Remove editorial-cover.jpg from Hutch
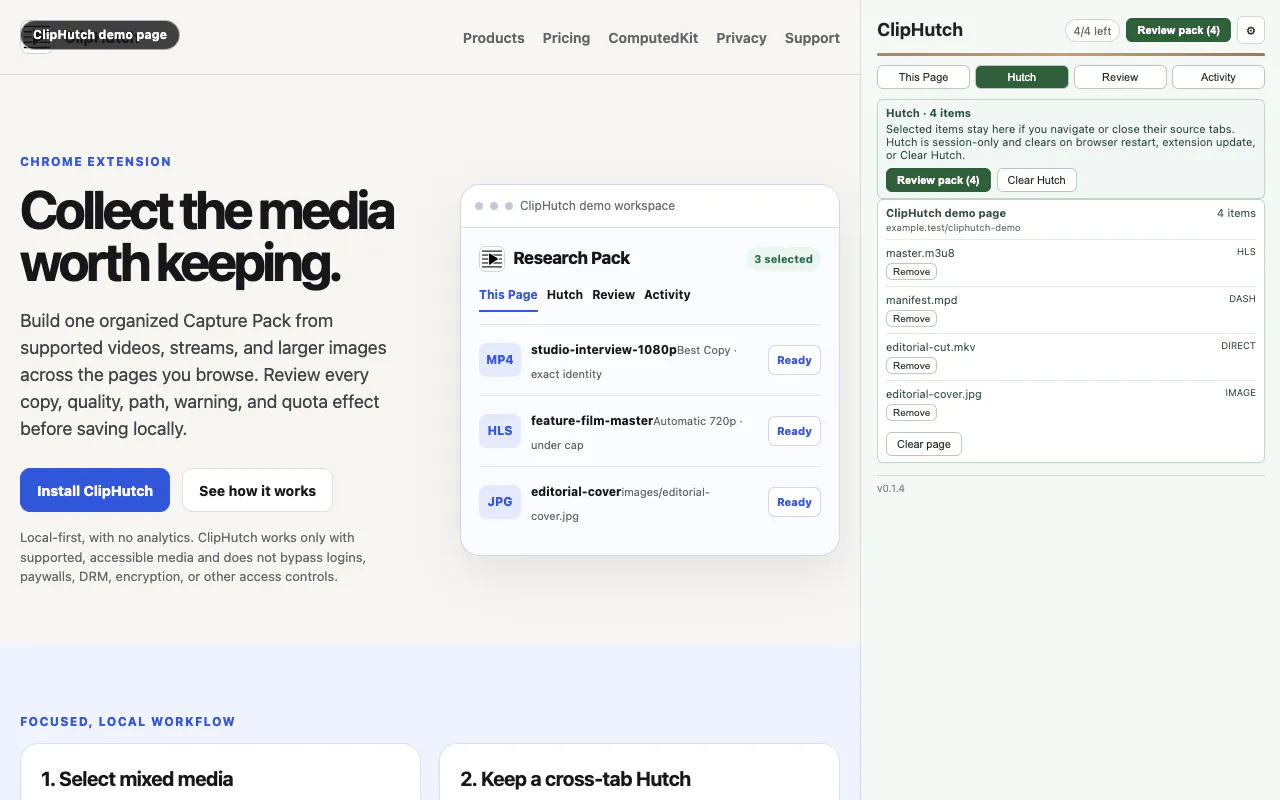 click(911, 413)
